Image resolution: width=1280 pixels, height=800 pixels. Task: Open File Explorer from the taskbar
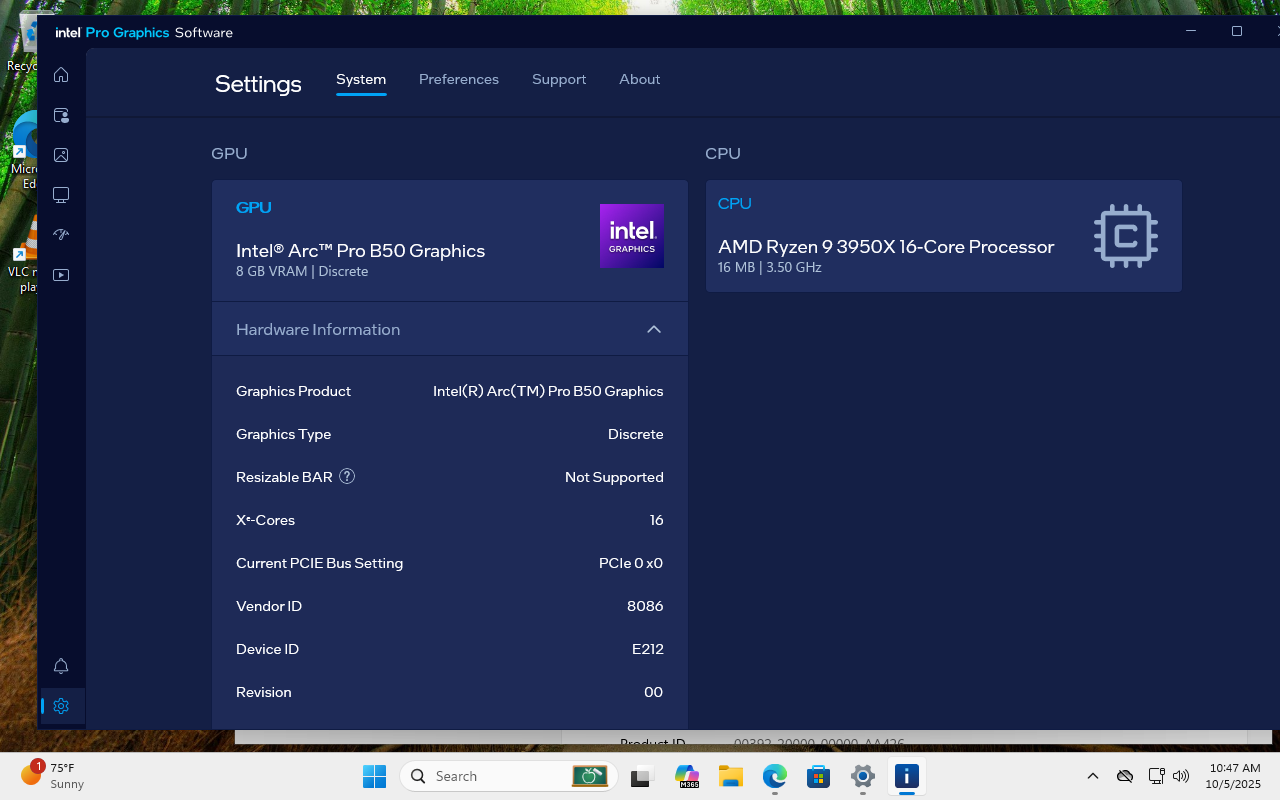pos(731,776)
